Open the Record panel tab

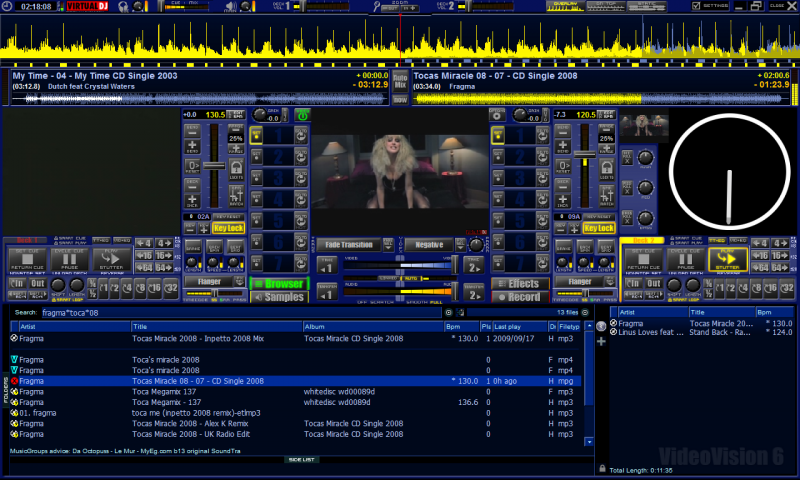point(520,297)
